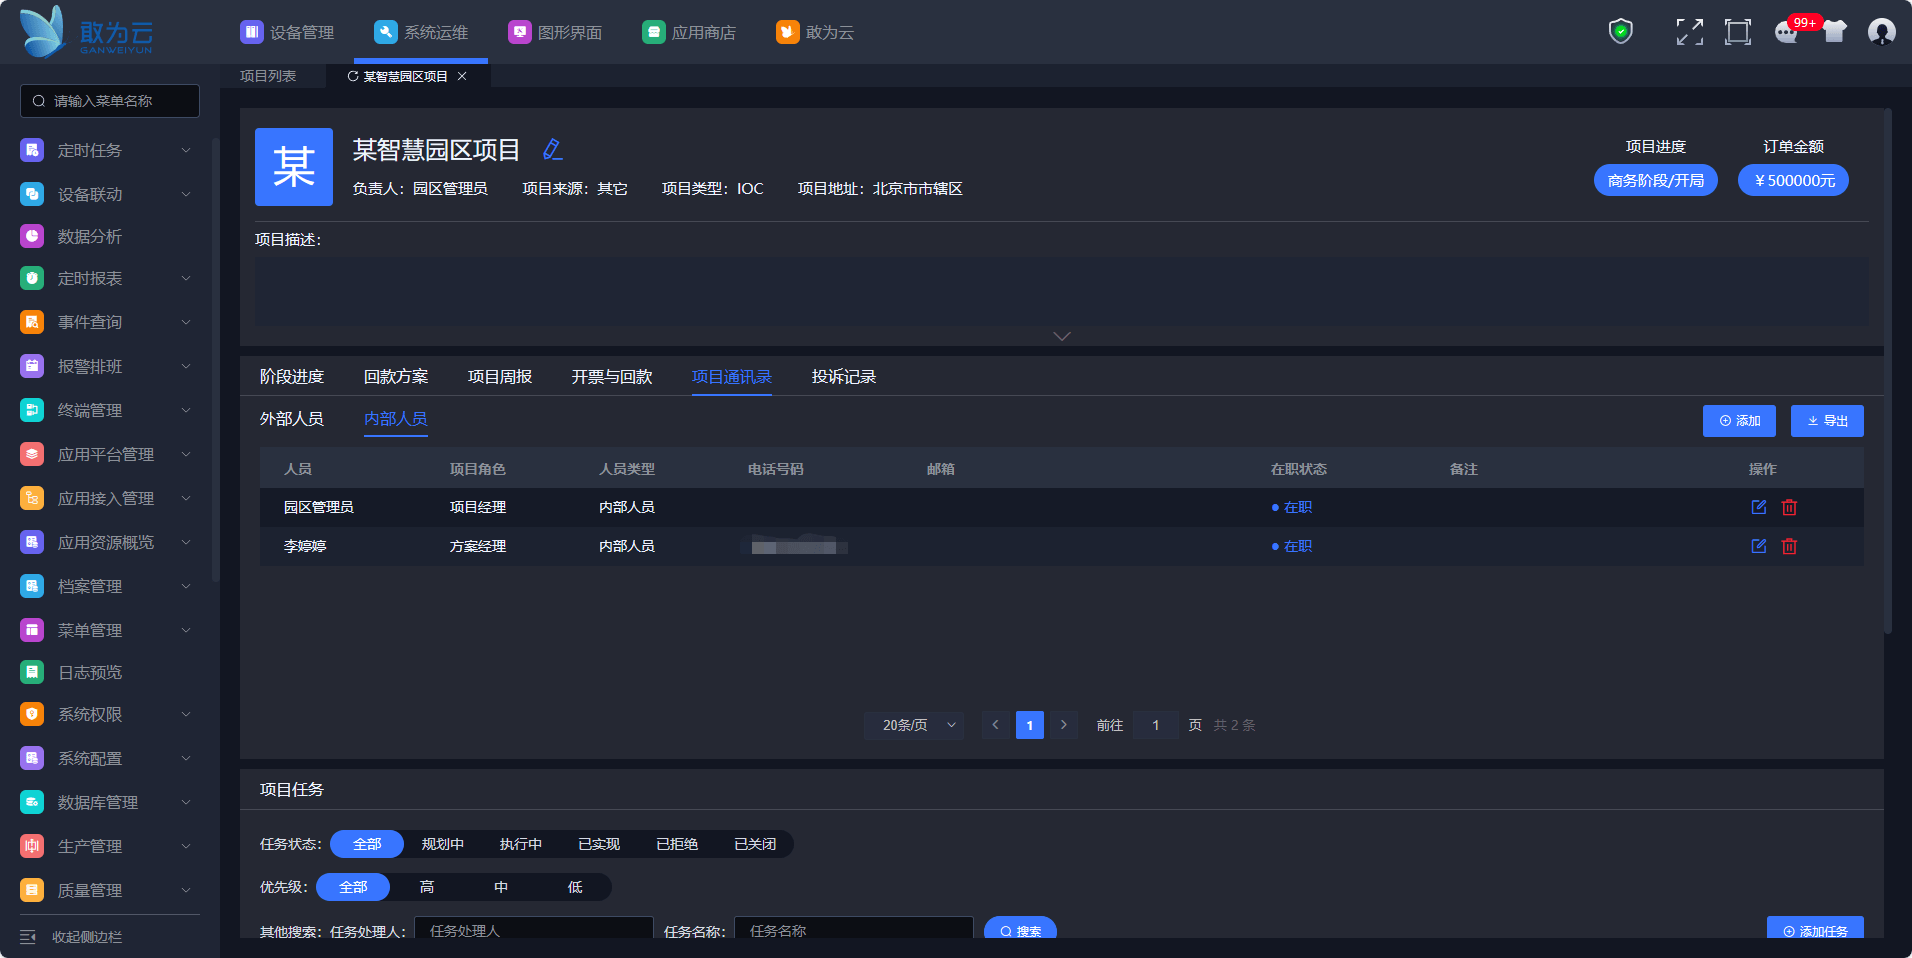Expand the 生产管理 menu arrow
This screenshot has width=1912, height=958.
coord(186,846)
